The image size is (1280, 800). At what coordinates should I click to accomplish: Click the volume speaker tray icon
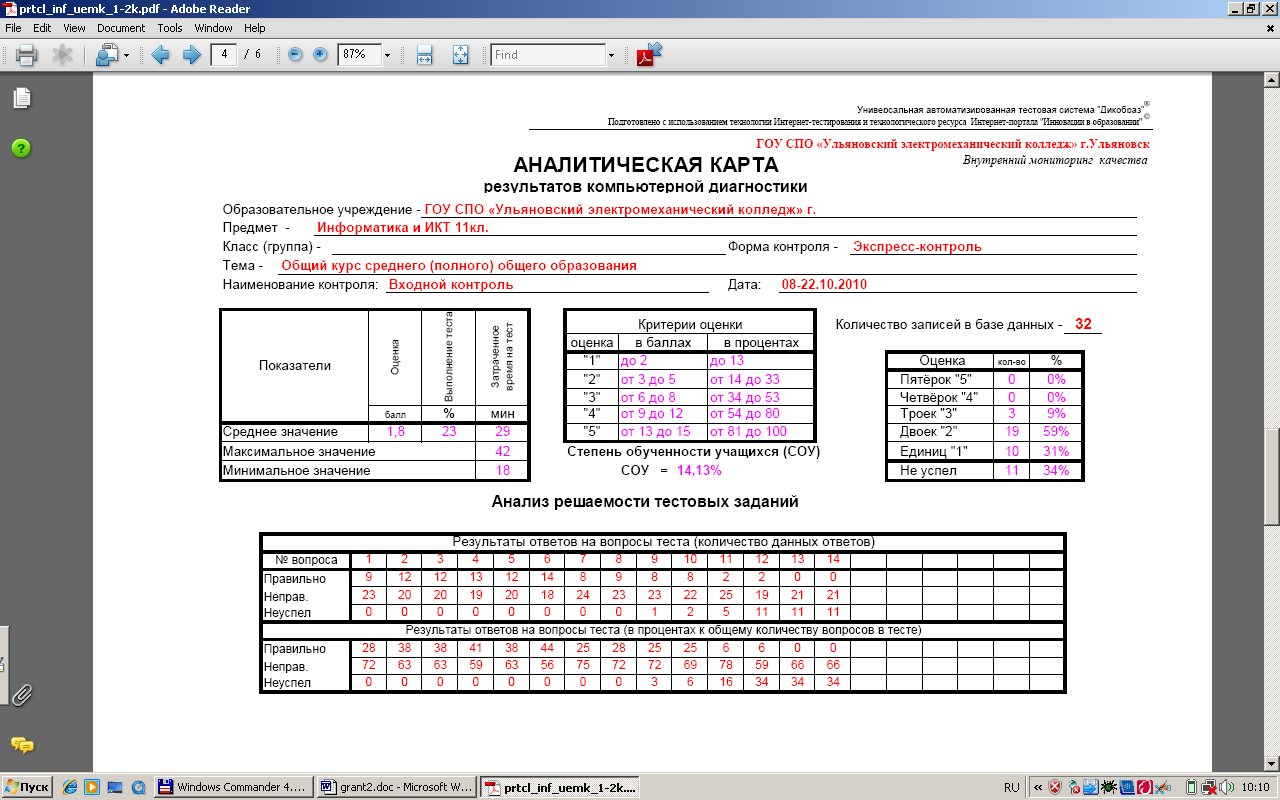[x=1226, y=787]
